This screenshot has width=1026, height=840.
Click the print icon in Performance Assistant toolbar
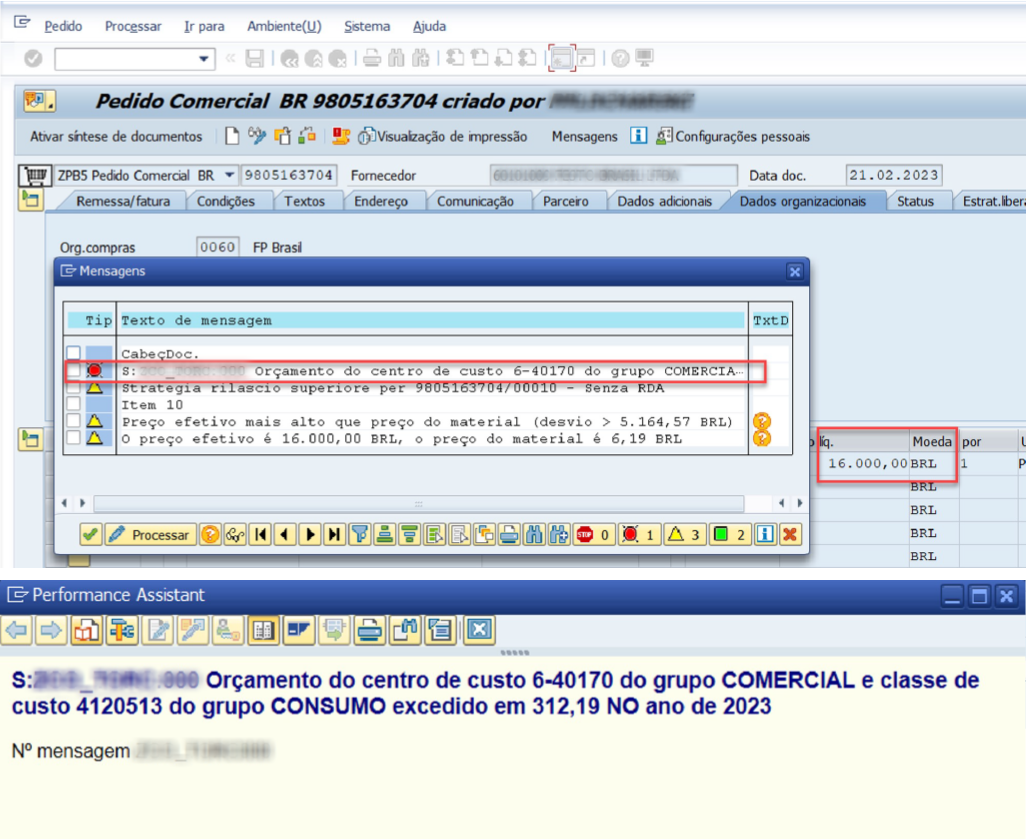pyautogui.click(x=370, y=629)
